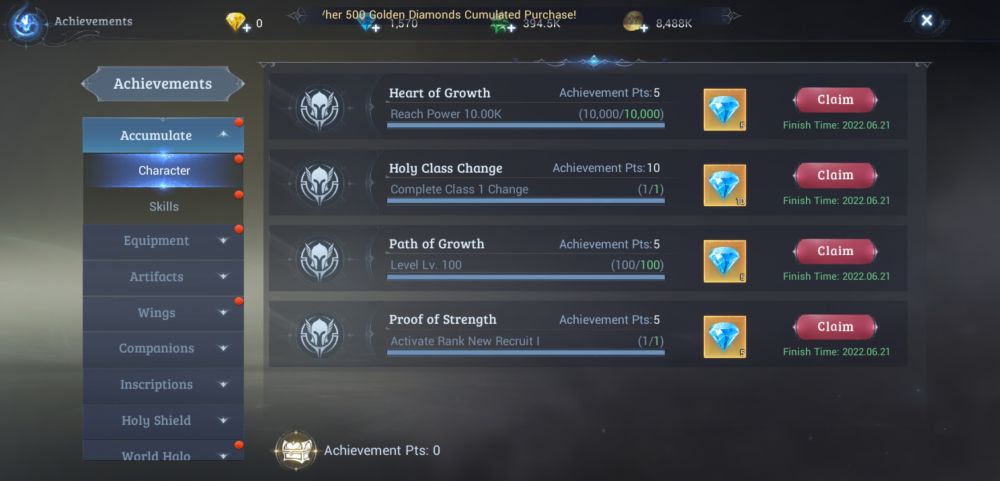Click the helmet emblem of Heart of Growth

[x=319, y=110]
